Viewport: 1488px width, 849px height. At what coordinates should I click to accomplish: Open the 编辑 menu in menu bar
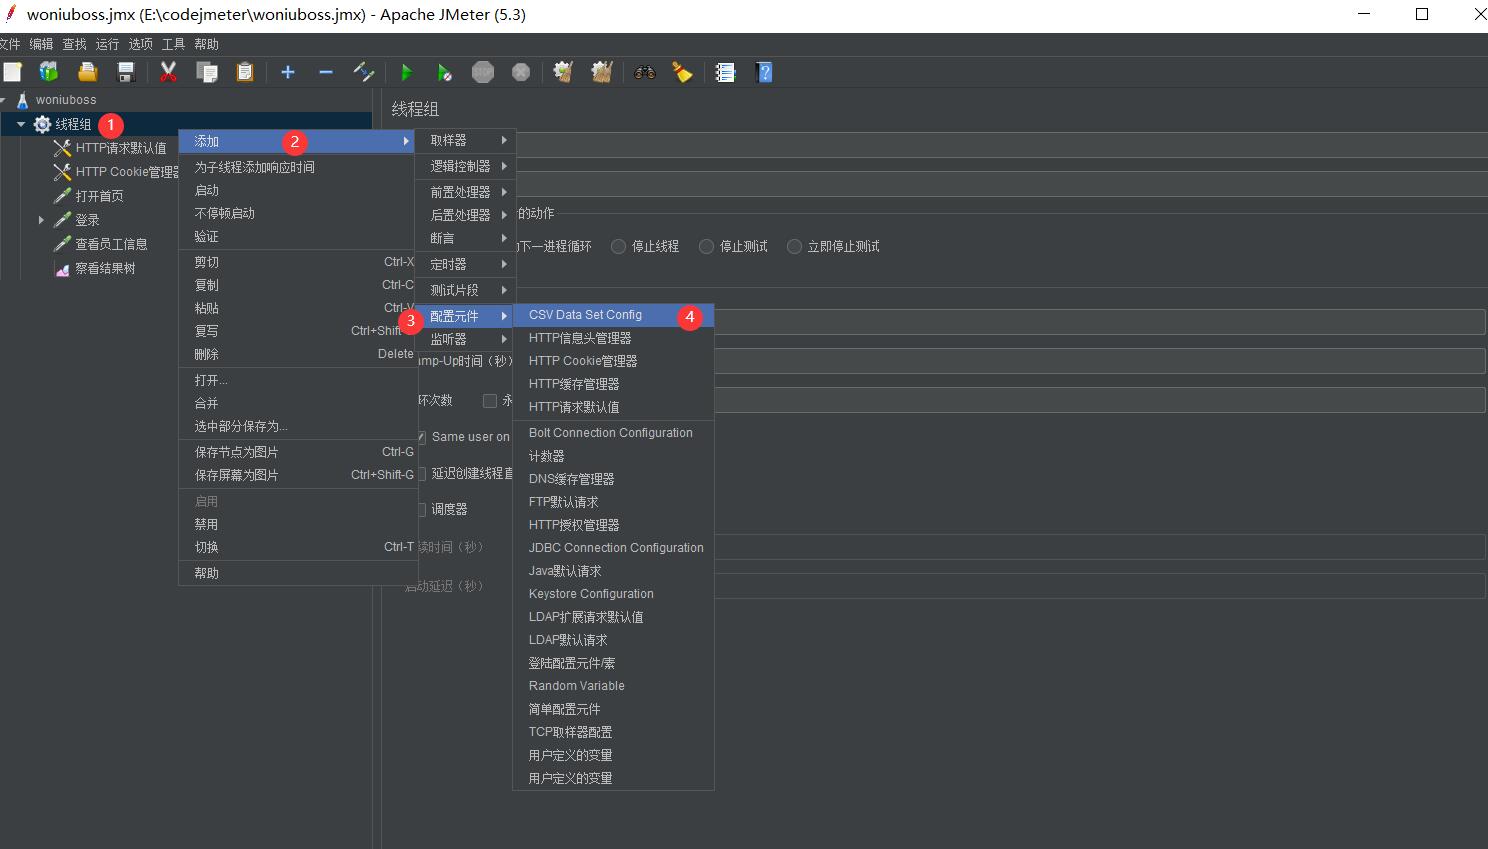pos(41,44)
